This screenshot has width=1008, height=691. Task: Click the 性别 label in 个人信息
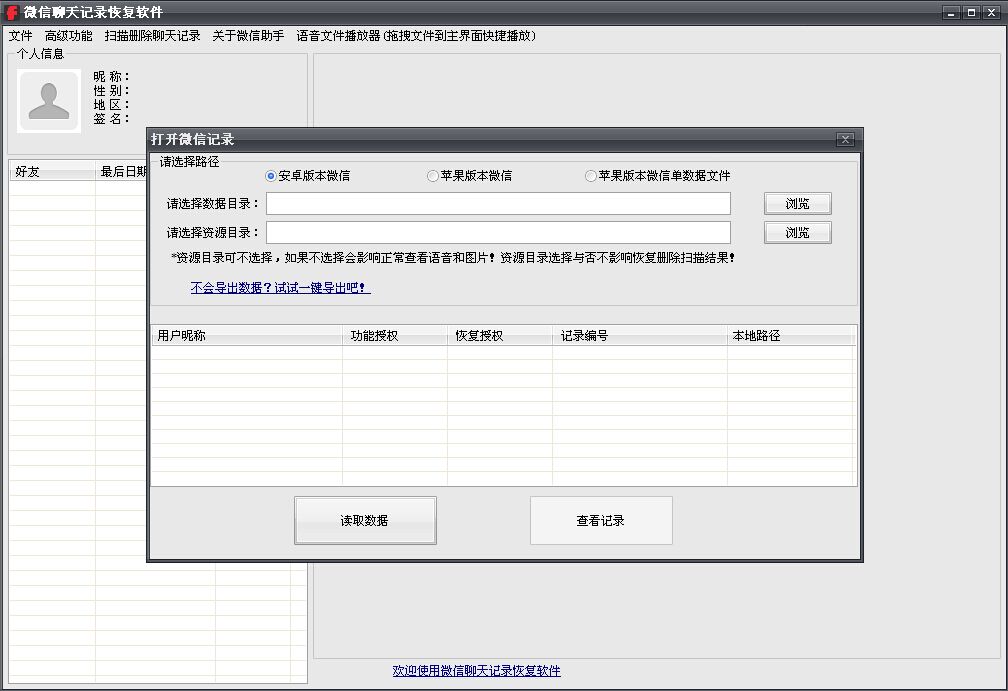[x=111, y=91]
